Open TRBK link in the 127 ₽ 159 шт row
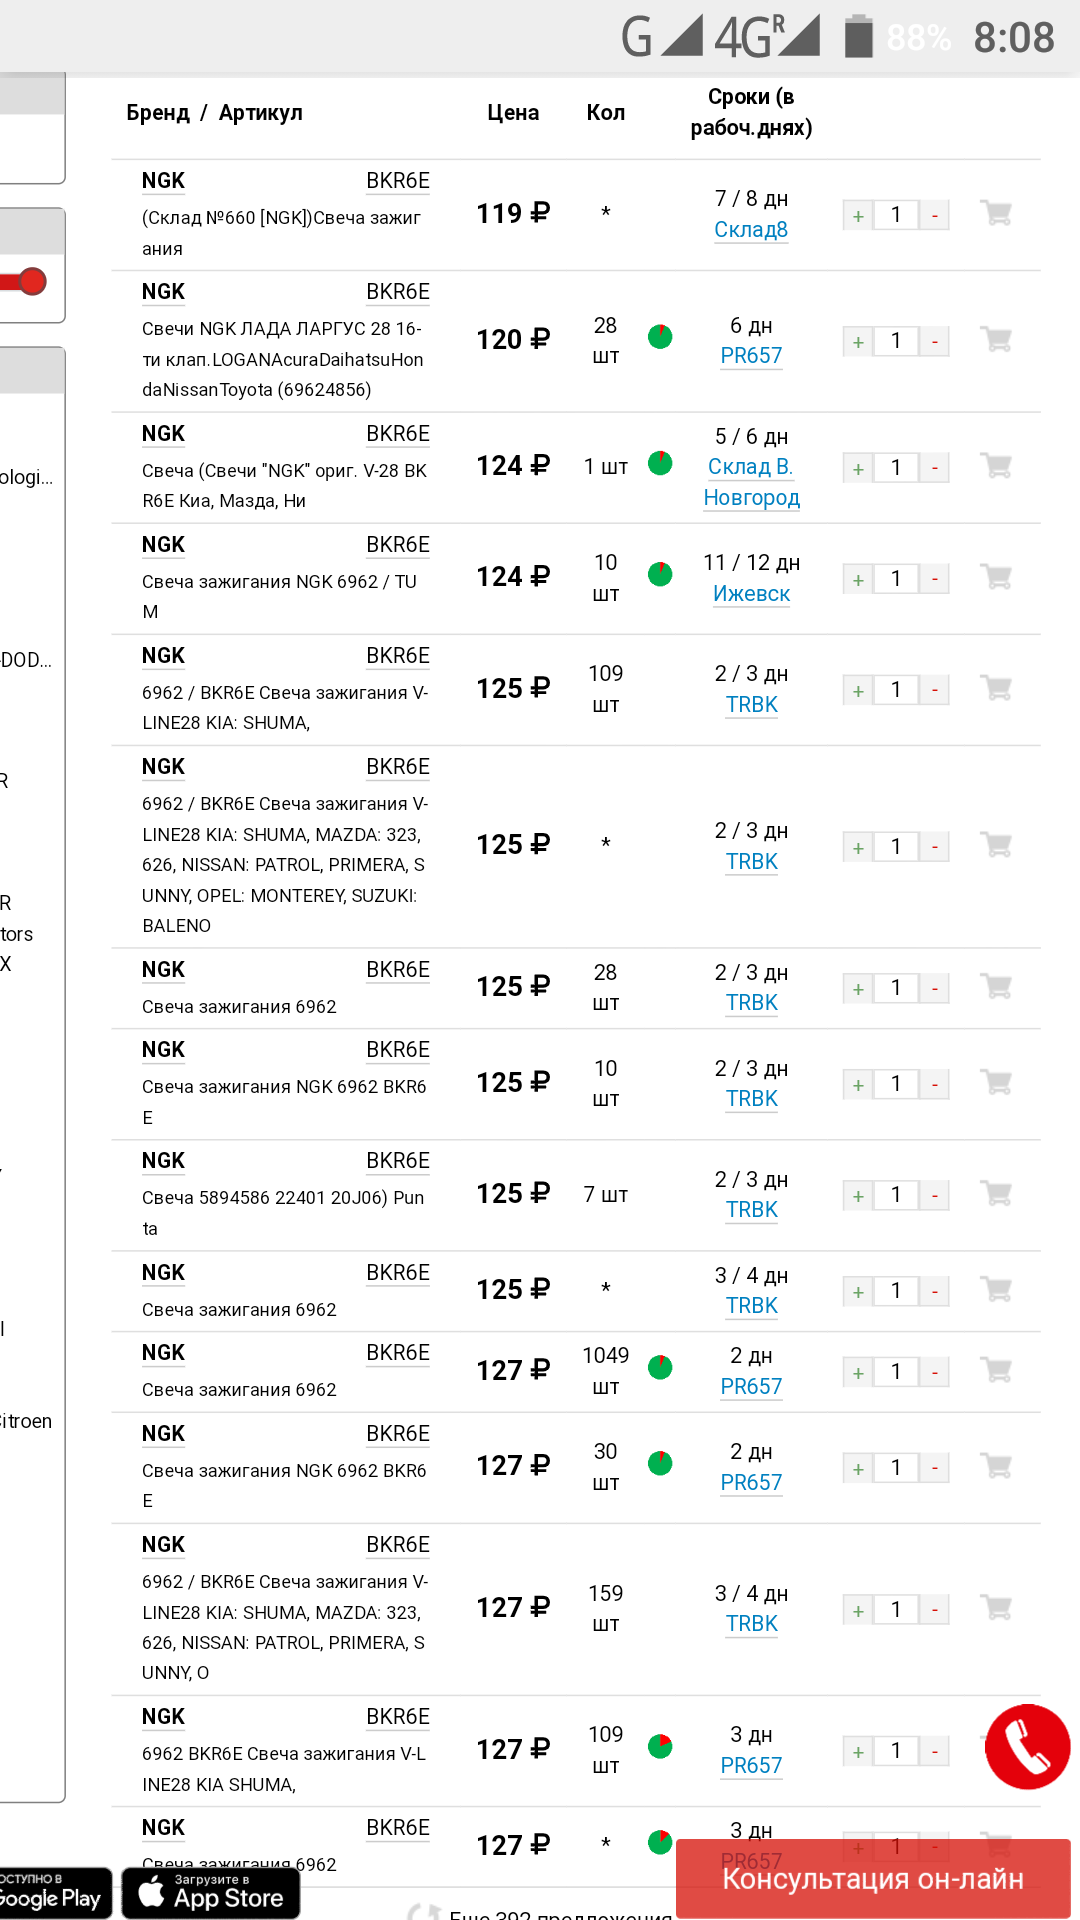Image resolution: width=1080 pixels, height=1920 pixels. (751, 1624)
